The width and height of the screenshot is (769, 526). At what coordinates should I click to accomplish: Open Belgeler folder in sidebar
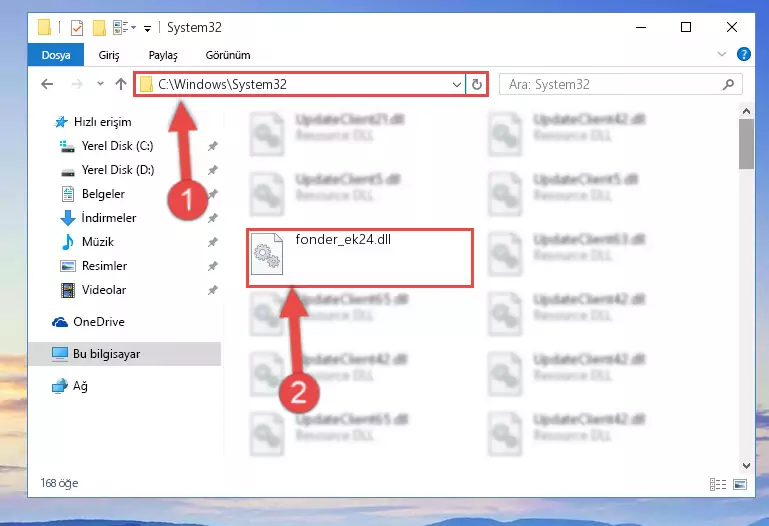coord(103,194)
